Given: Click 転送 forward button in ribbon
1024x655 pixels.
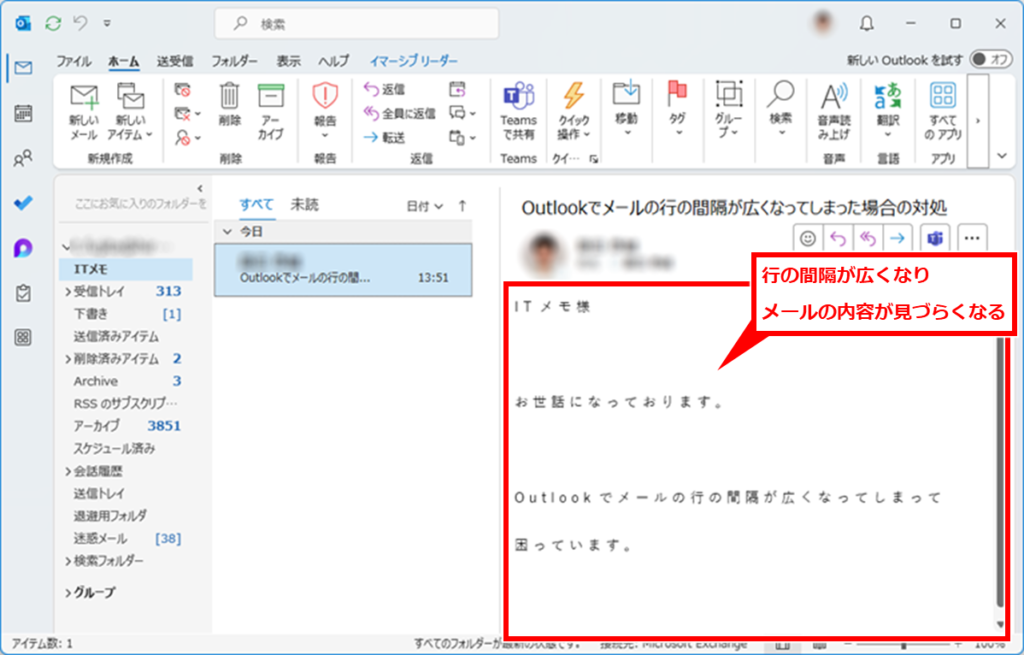Looking at the screenshot, I should [x=385, y=137].
